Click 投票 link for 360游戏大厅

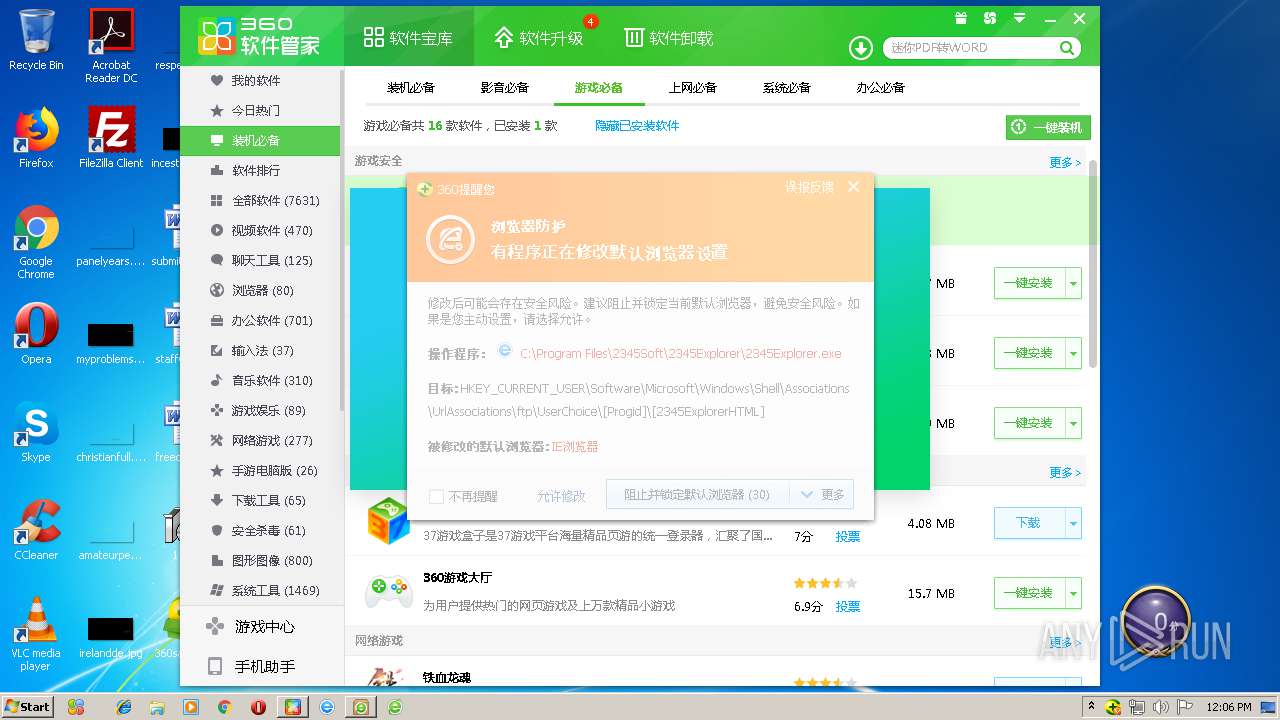[x=848, y=606]
